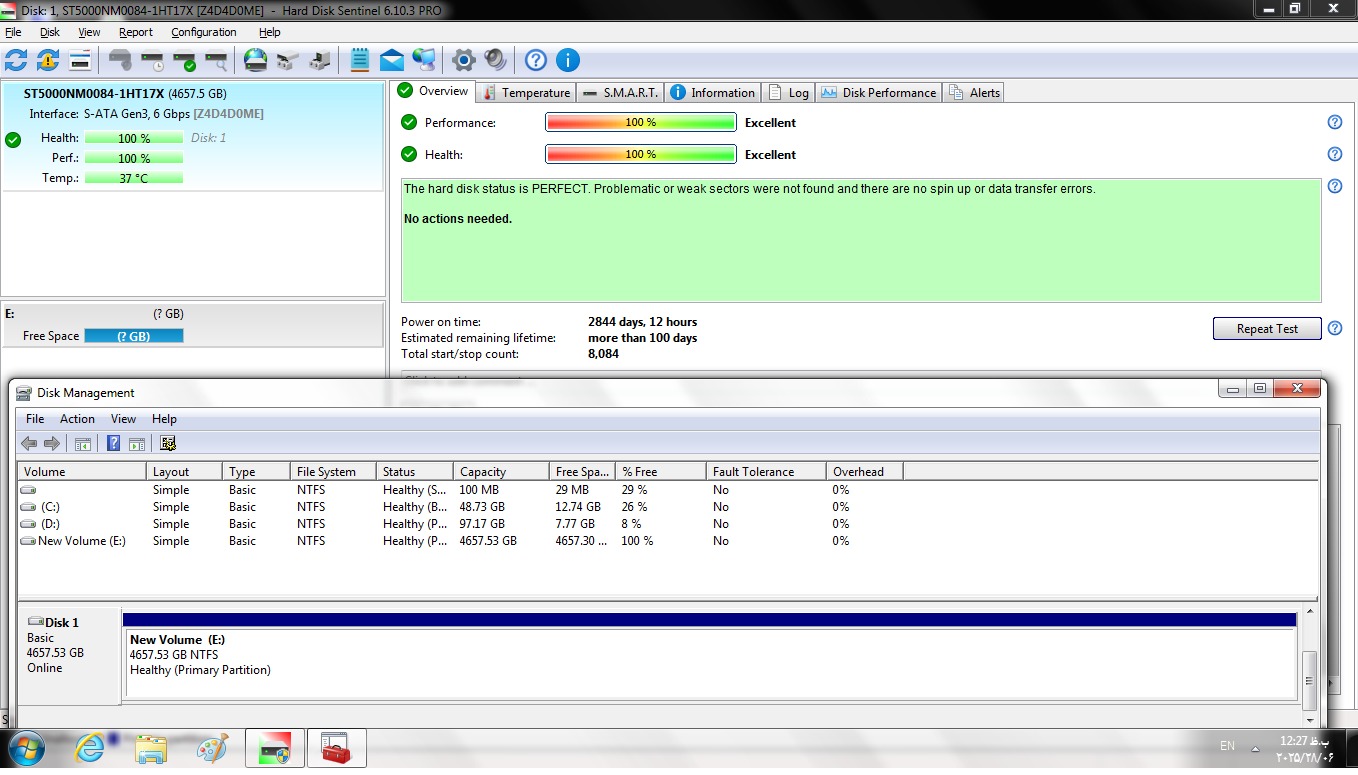Click help icon beside Health Excellent
Viewport: 1358px width, 775px height.
(1334, 154)
